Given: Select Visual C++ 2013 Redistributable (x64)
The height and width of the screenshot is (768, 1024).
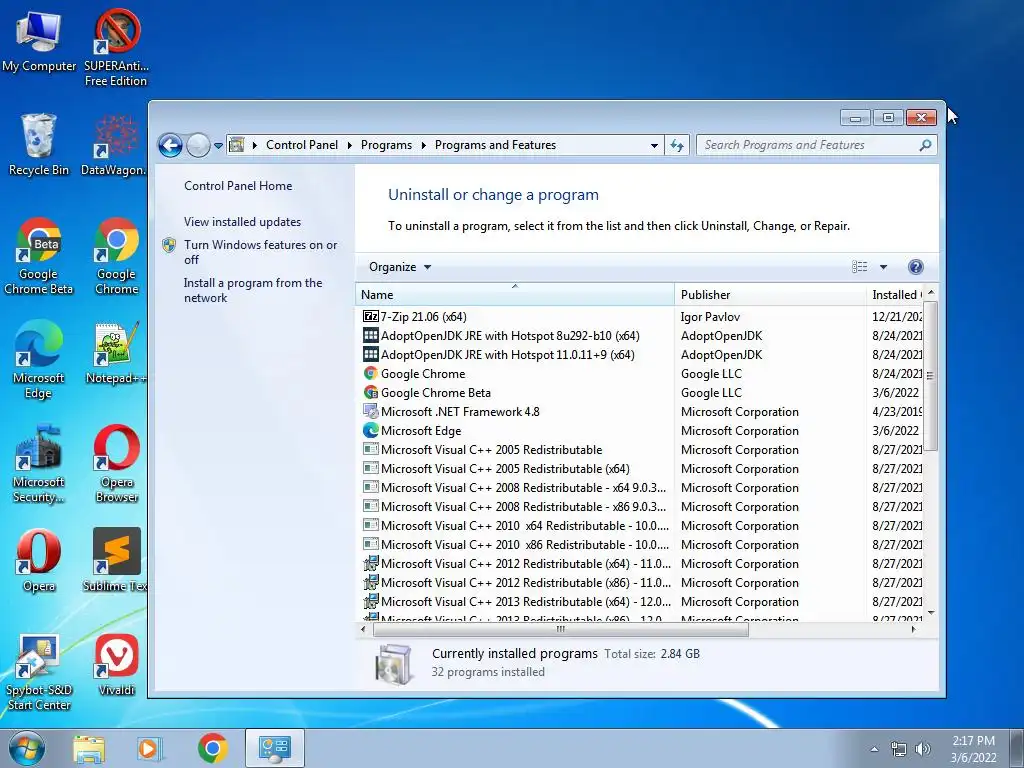Looking at the screenshot, I should [x=639, y=601].
